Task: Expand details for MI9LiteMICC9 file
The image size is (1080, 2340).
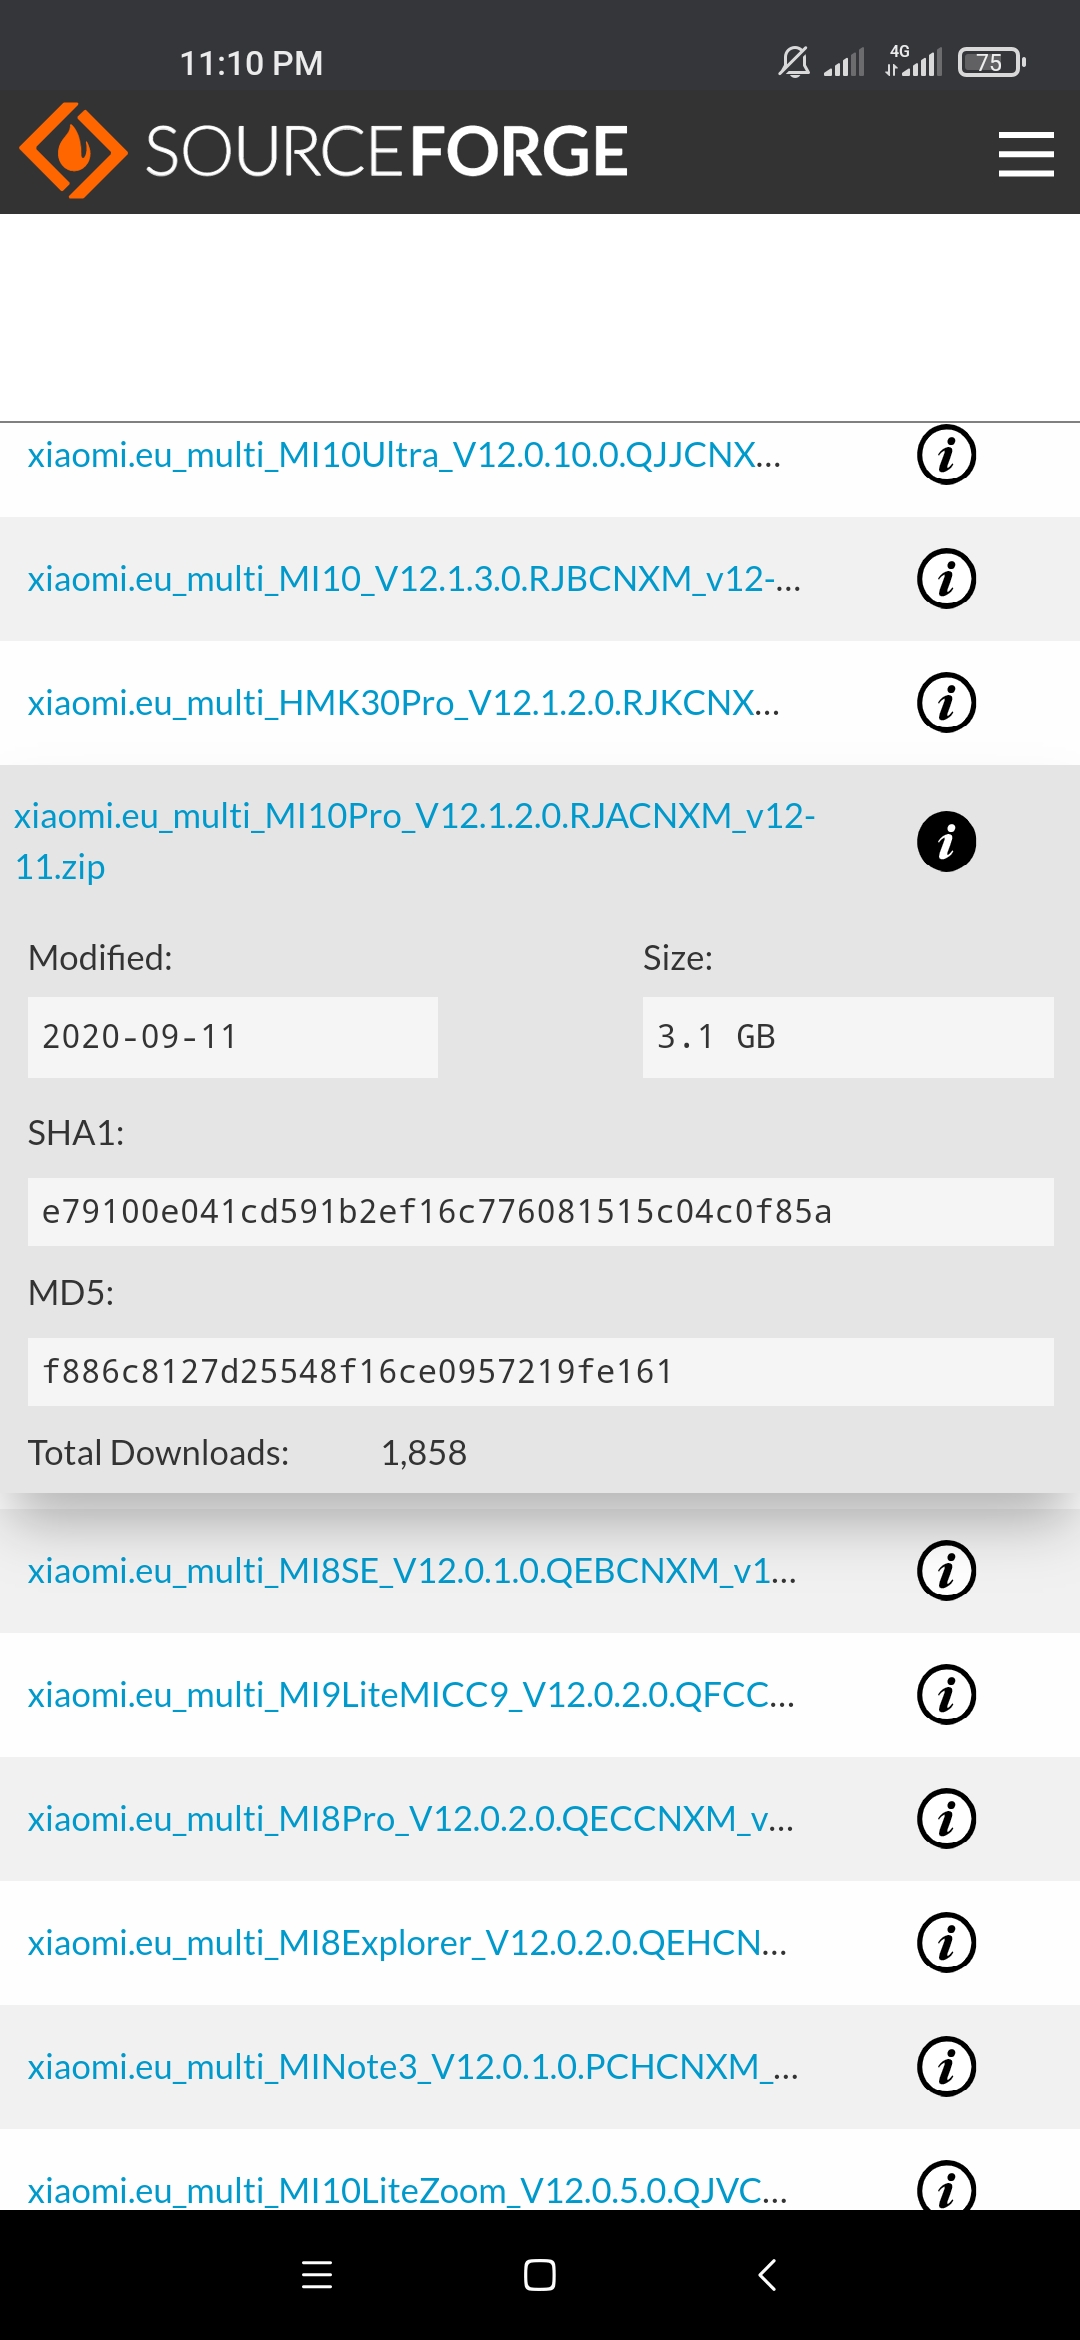Action: (946, 1695)
